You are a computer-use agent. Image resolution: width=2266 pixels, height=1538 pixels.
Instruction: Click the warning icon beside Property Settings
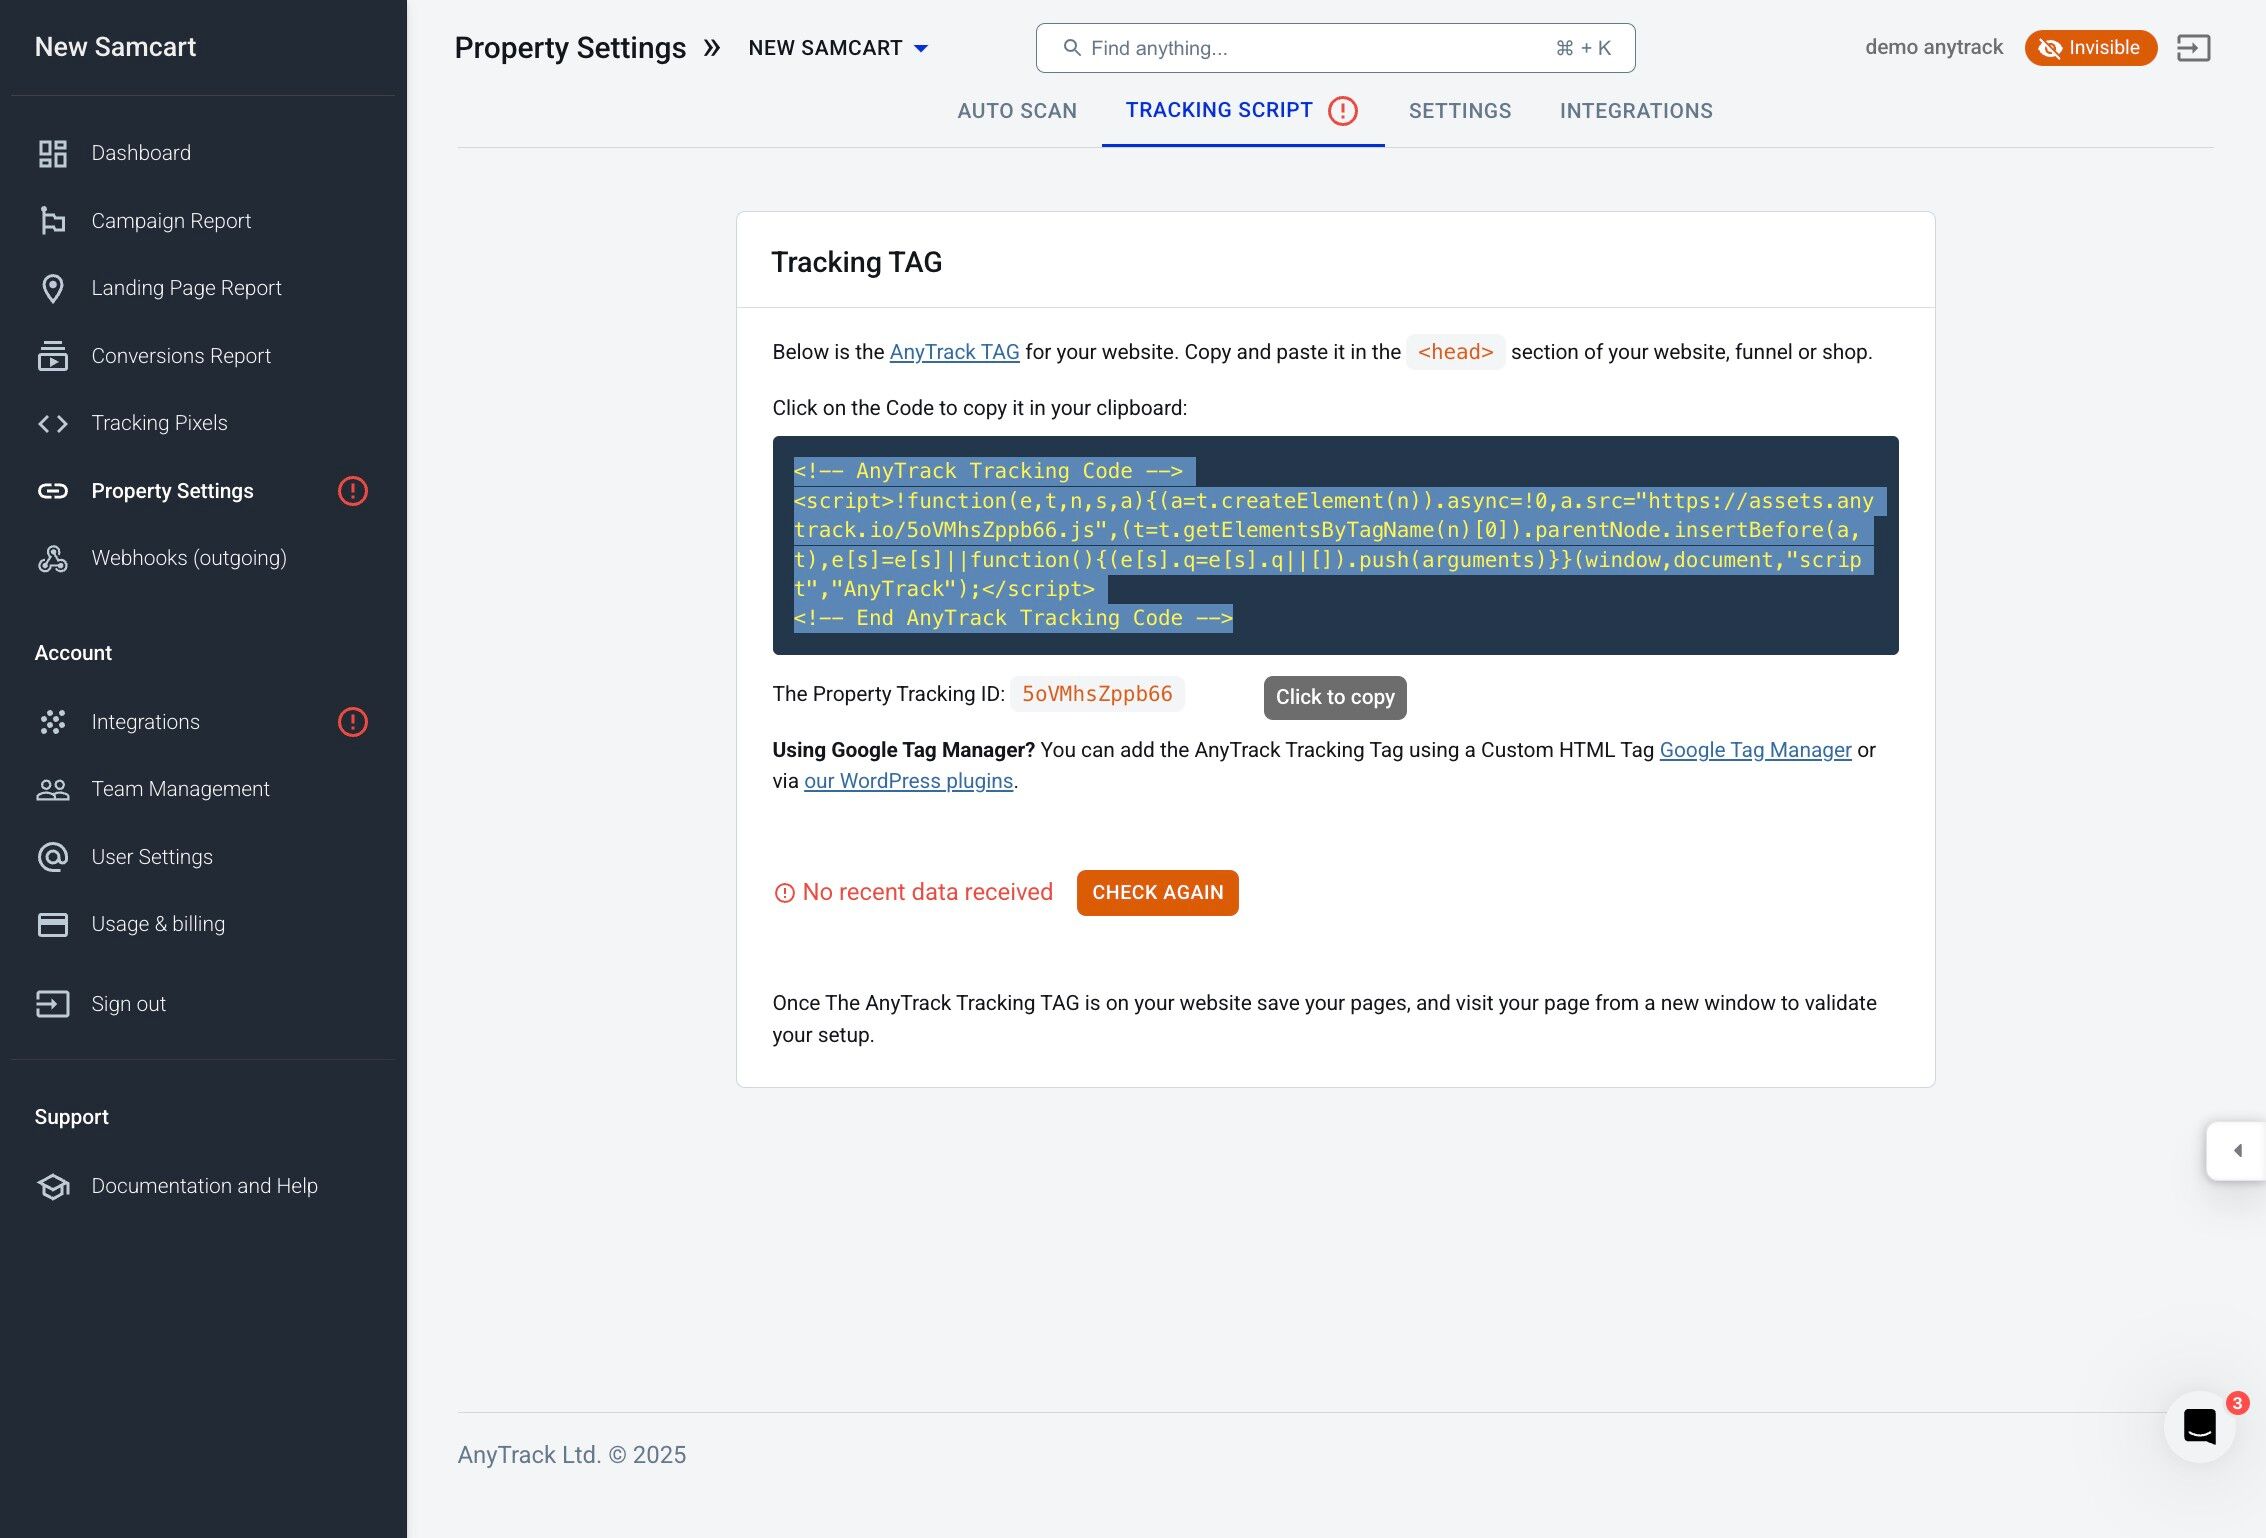pos(352,491)
